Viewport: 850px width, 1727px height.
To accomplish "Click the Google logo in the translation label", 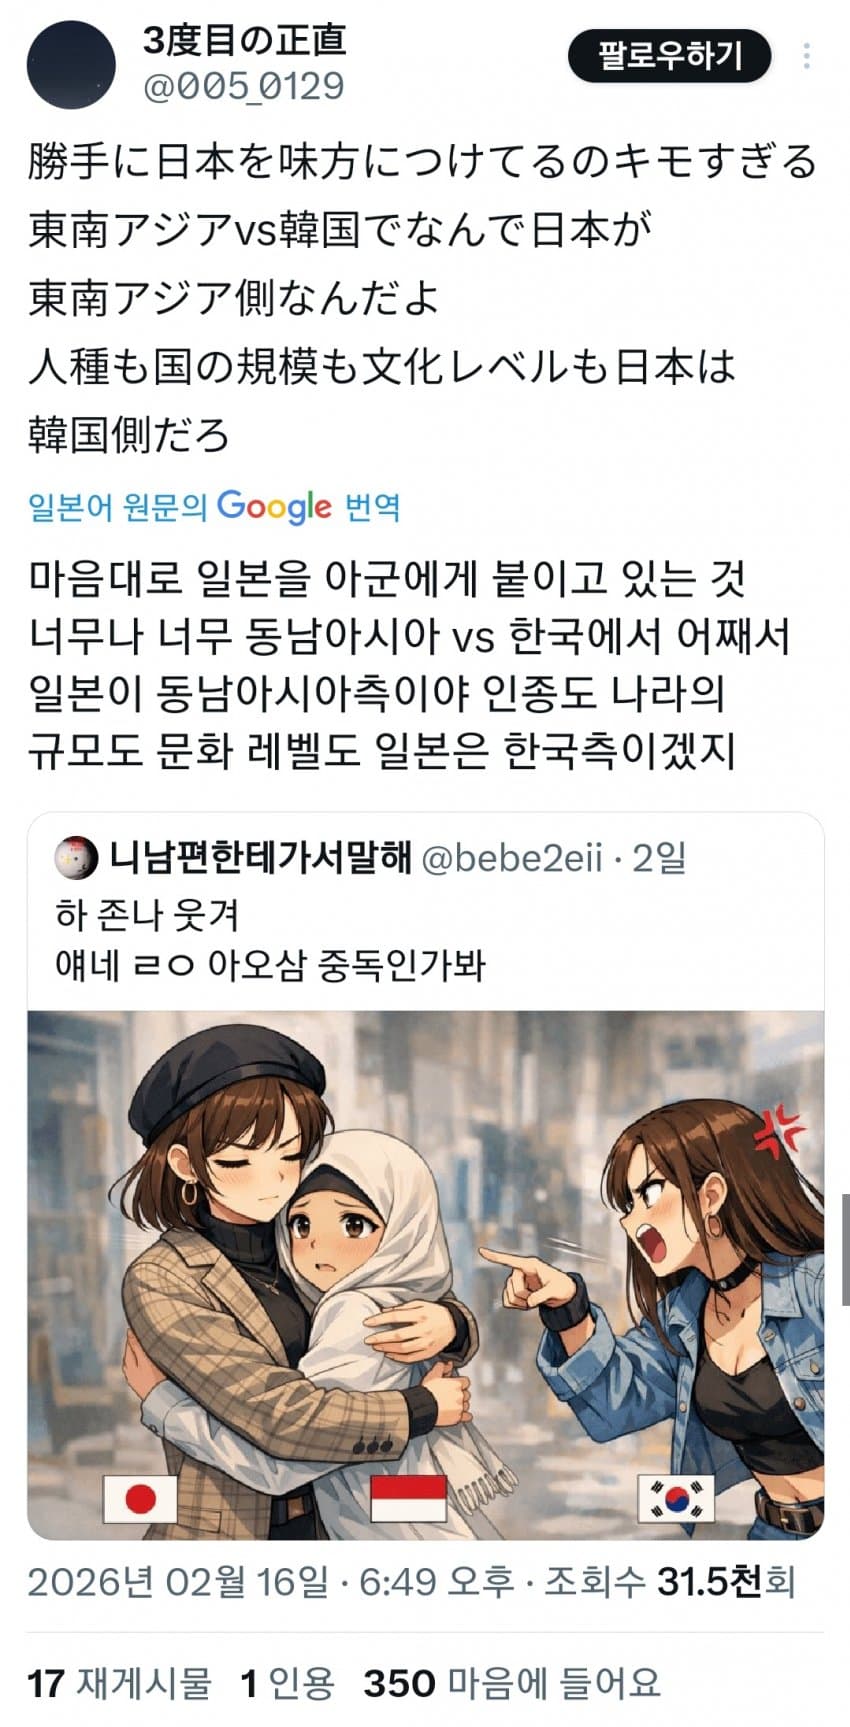I will tap(274, 507).
